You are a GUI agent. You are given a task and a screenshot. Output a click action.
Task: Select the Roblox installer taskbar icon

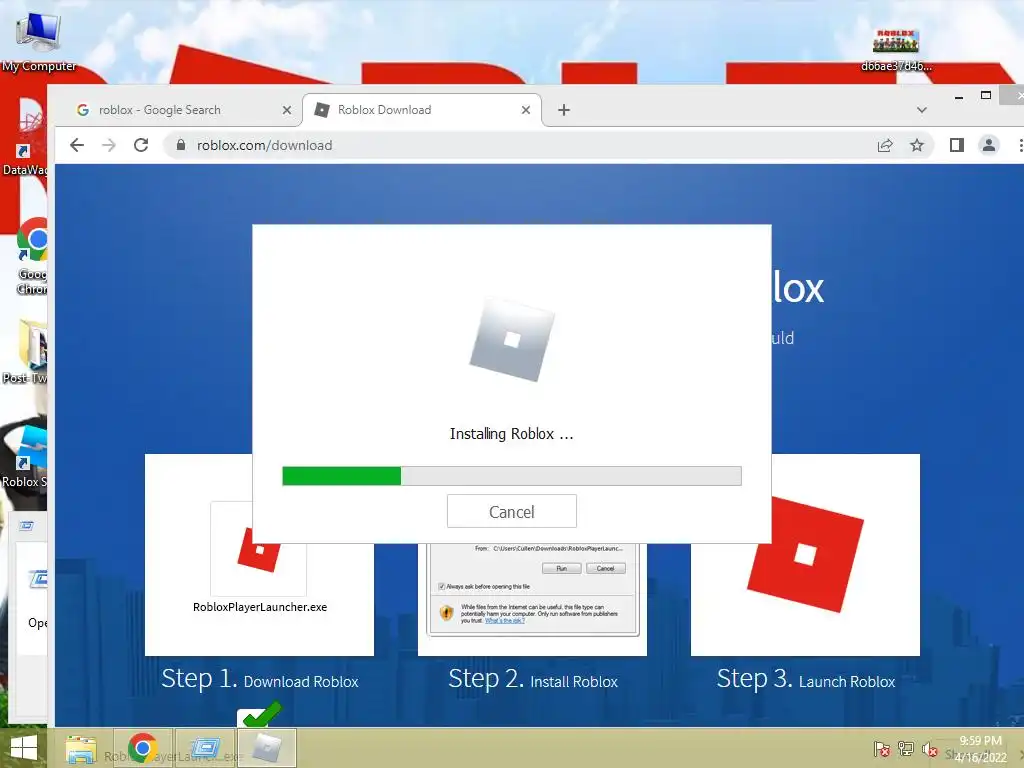coord(266,748)
